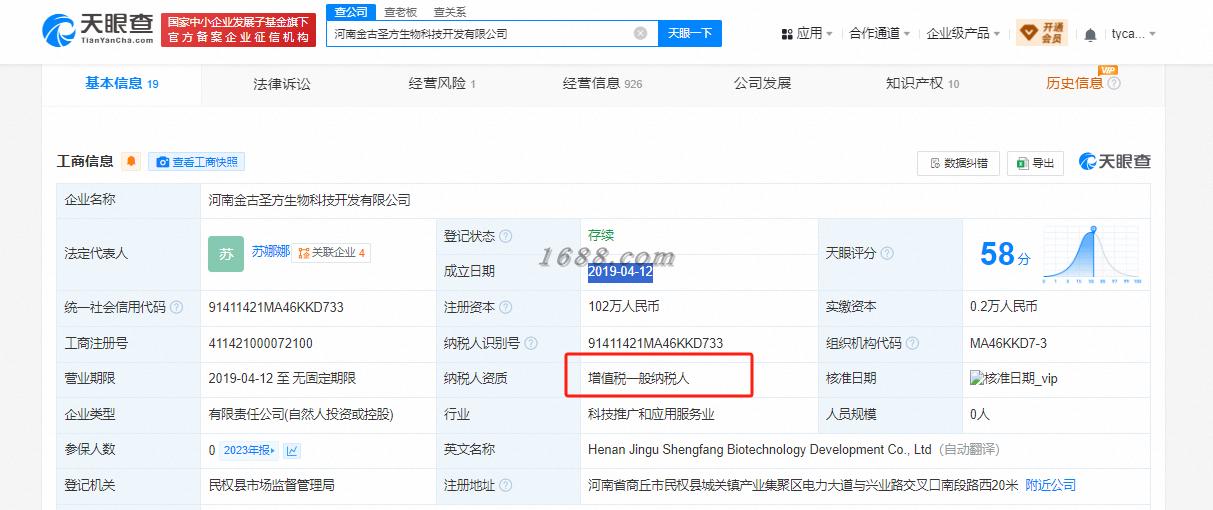Open the notification bell in the header
Viewport: 1213px width, 510px height.
(x=1090, y=34)
